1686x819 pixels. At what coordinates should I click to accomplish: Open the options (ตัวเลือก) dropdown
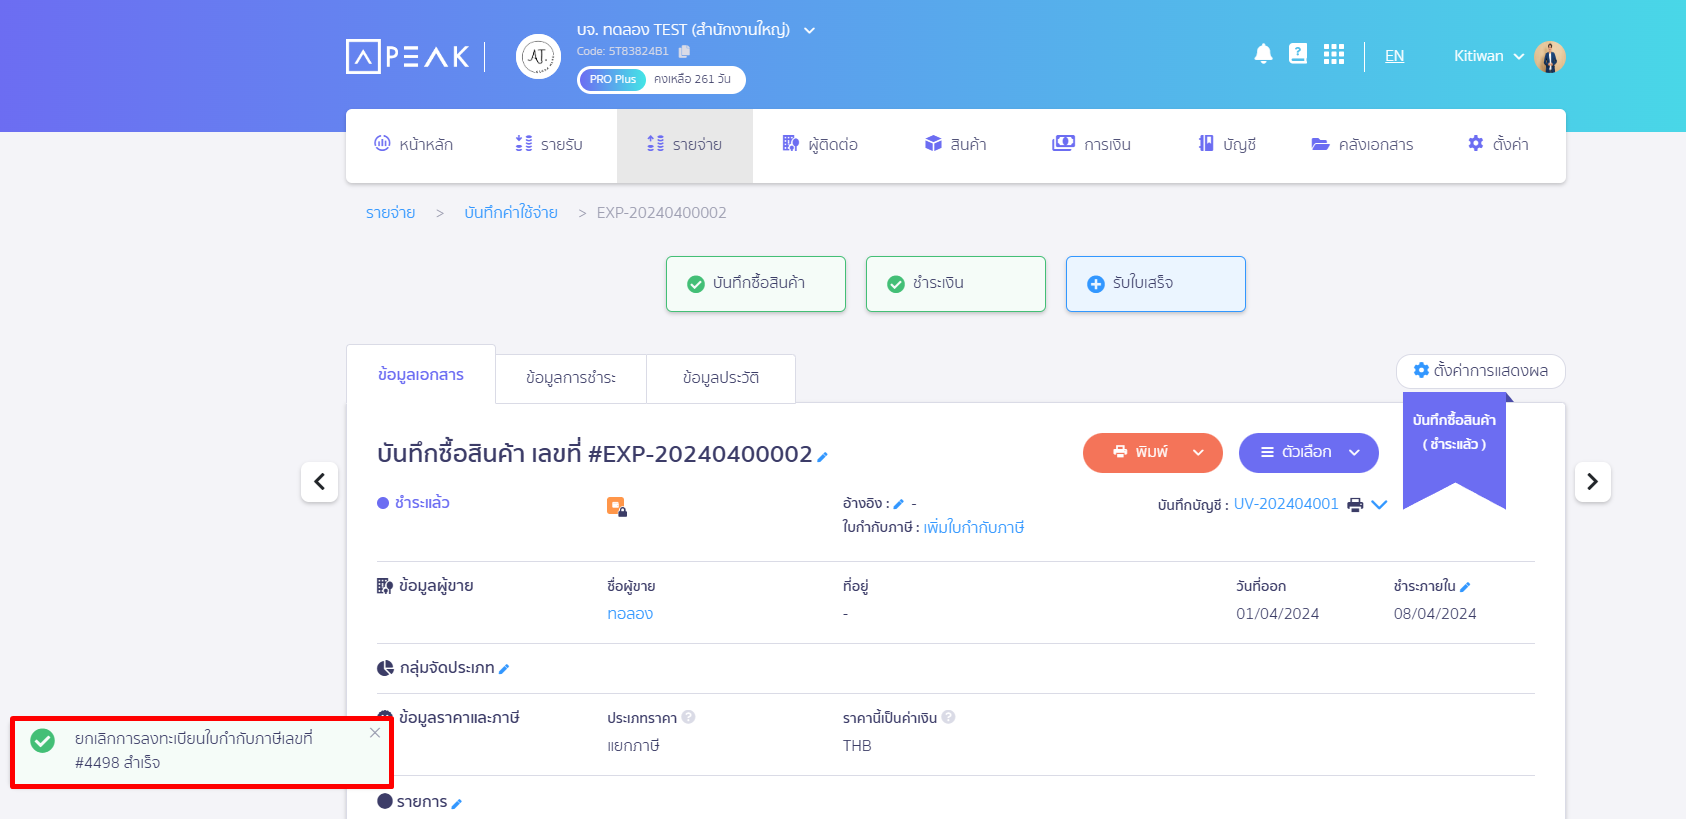tap(1309, 453)
